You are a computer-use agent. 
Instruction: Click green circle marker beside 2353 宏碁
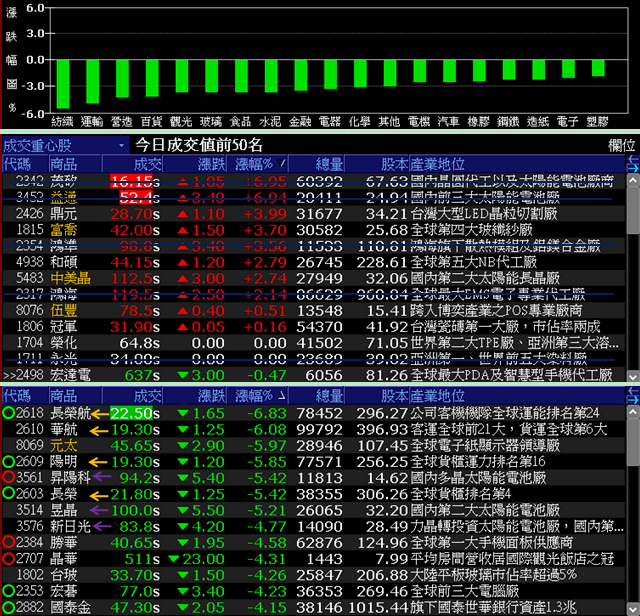click(9, 591)
